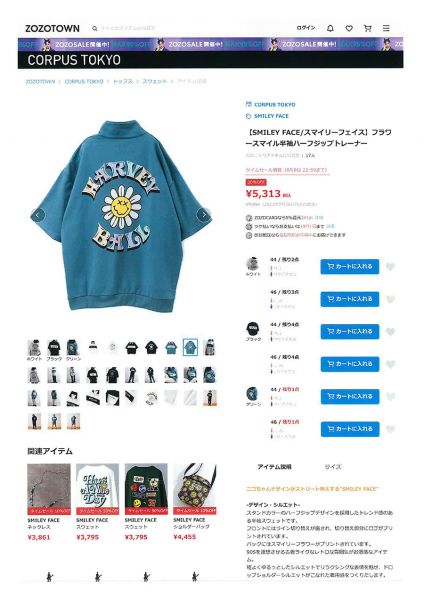Viewport: 424px width, 600px height.
Task: Favorite the green size 46 variant heart
Action: pos(390,429)
